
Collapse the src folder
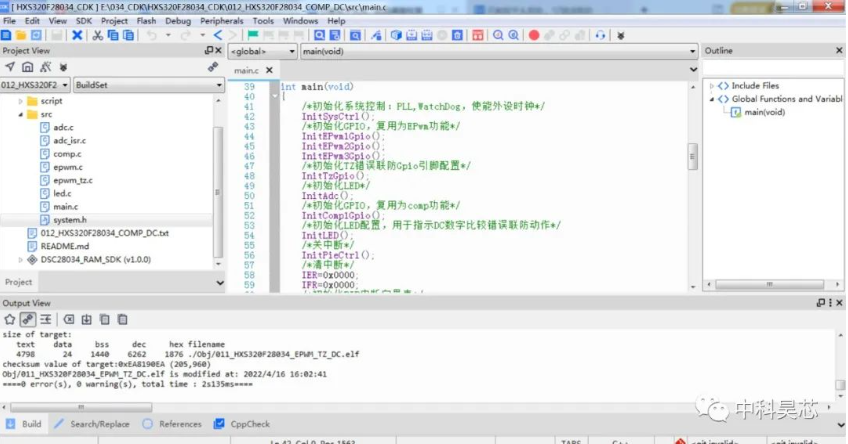tap(21, 115)
